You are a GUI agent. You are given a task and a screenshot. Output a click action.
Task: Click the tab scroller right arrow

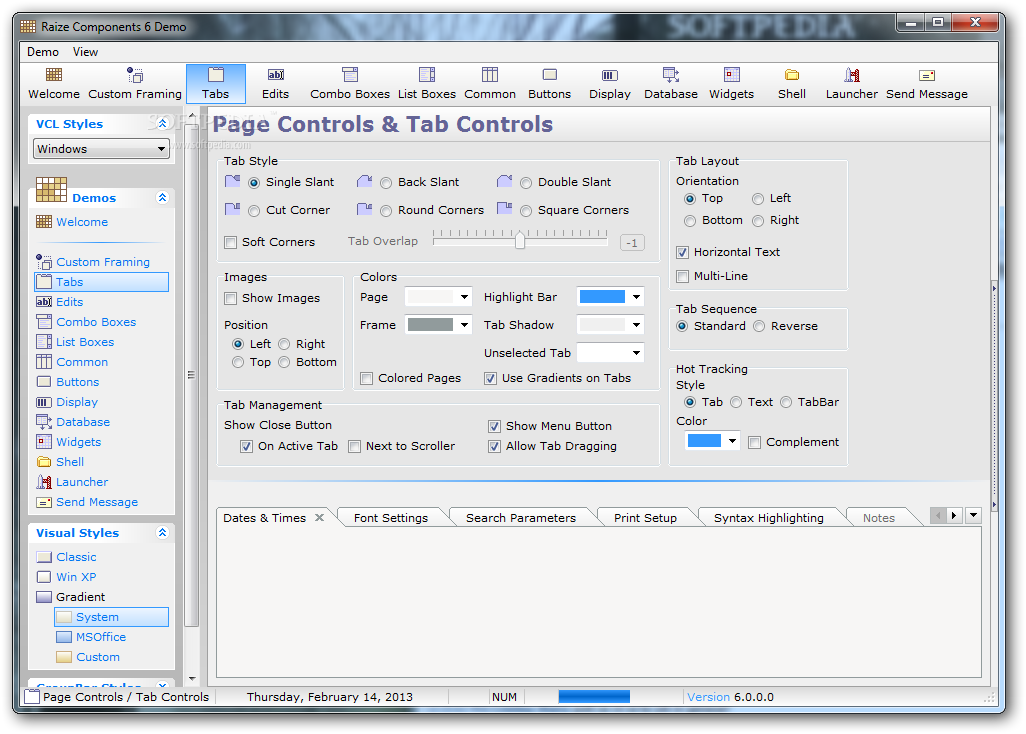click(954, 516)
